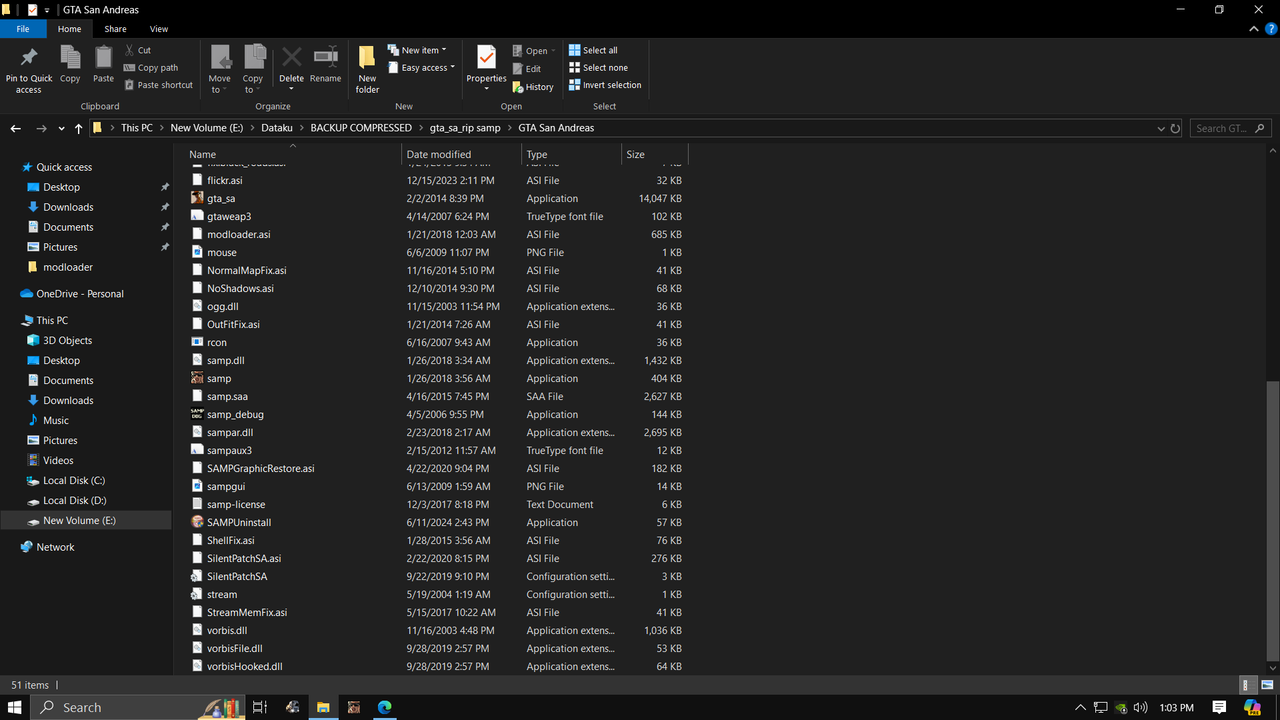Open the Move to dropdown
The height and width of the screenshot is (720, 1280).
tap(219, 69)
